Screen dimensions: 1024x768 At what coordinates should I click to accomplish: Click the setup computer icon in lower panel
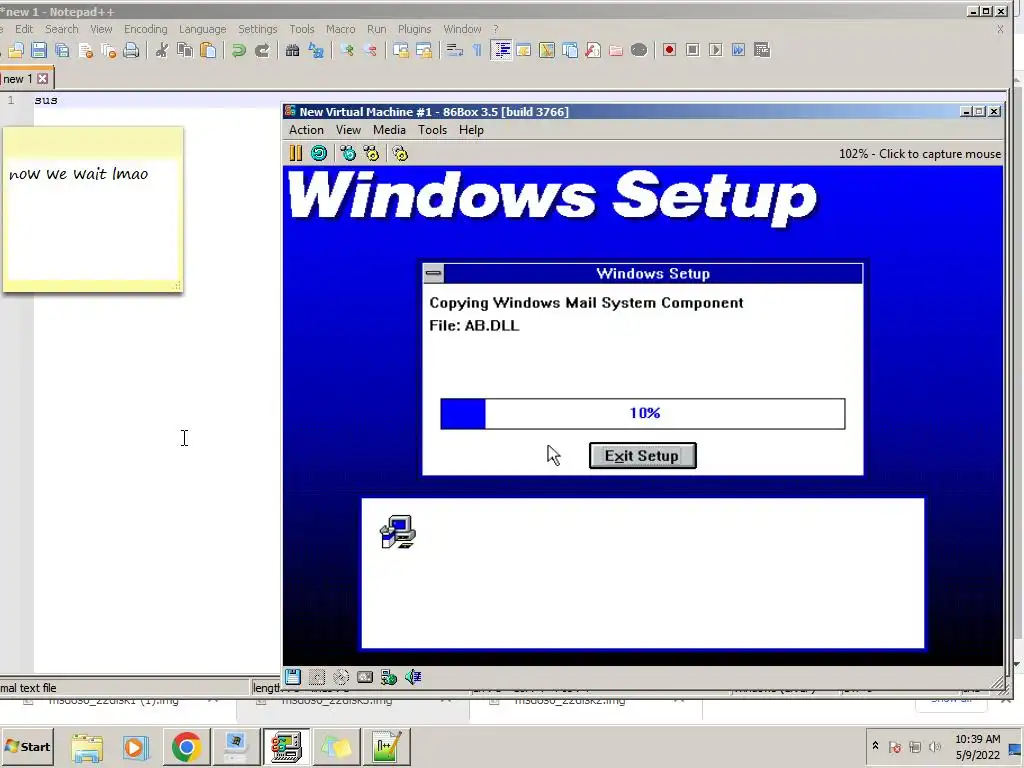[x=398, y=532]
